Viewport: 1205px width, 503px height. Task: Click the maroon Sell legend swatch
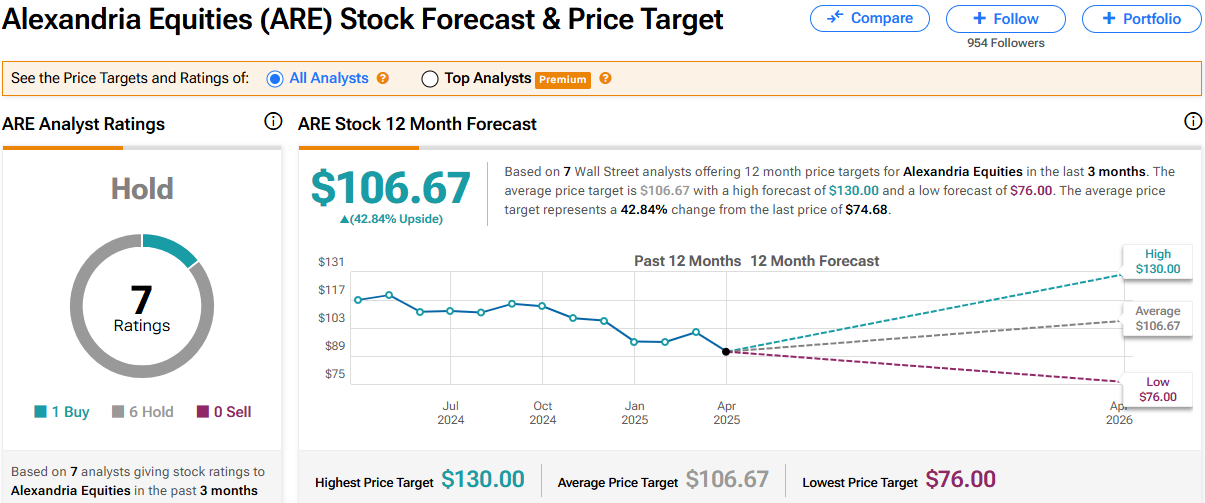(203, 412)
